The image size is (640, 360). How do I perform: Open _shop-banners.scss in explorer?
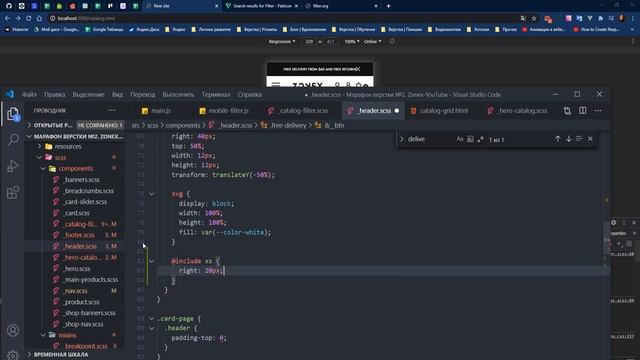[x=89, y=313]
